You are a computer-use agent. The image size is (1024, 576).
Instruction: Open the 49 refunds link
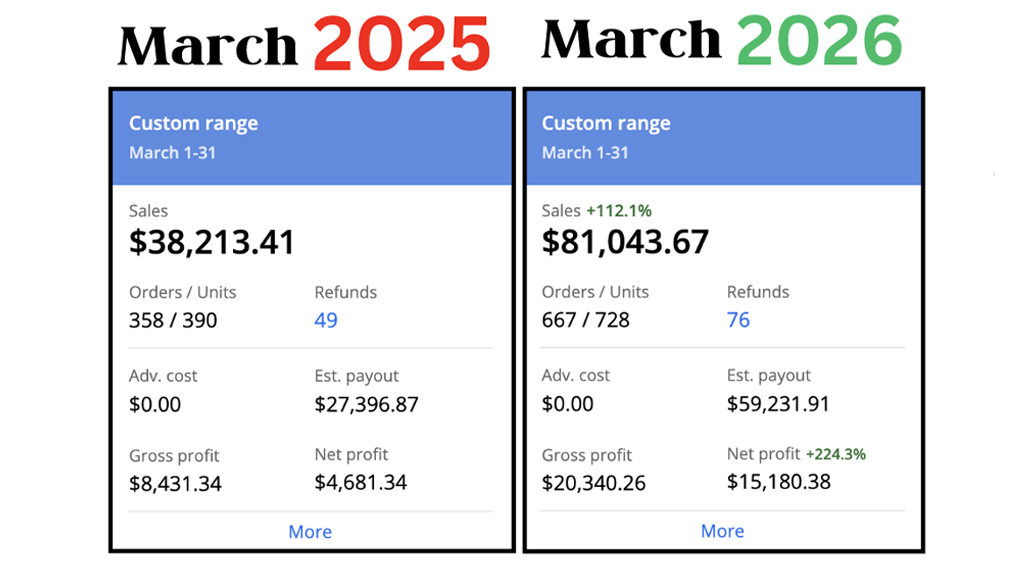[x=326, y=320]
